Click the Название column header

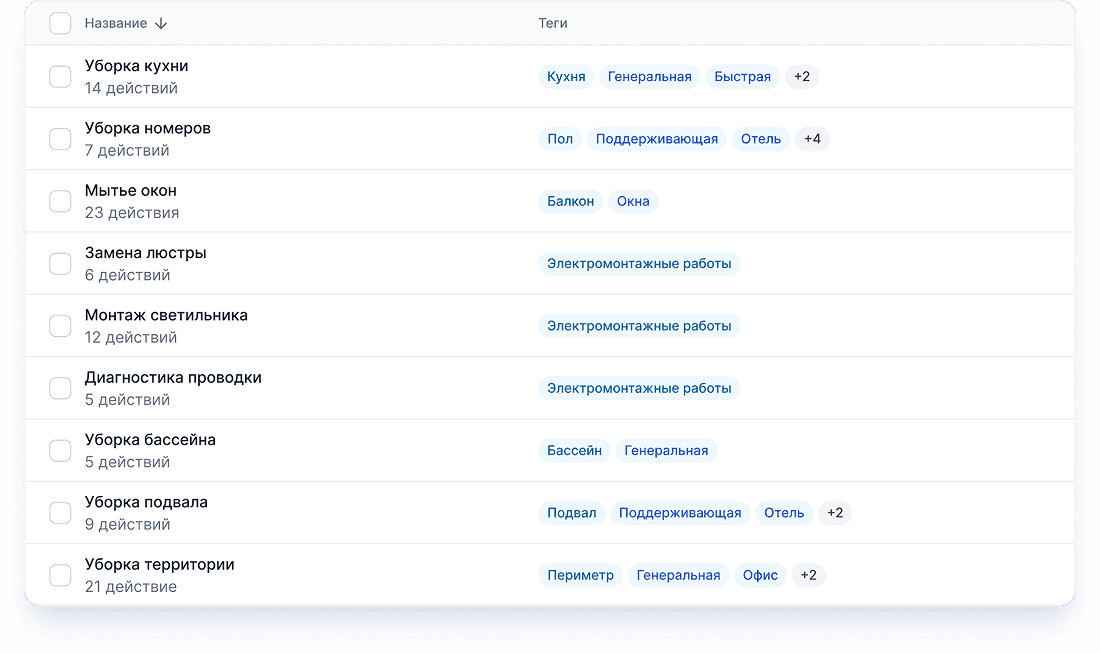[115, 22]
